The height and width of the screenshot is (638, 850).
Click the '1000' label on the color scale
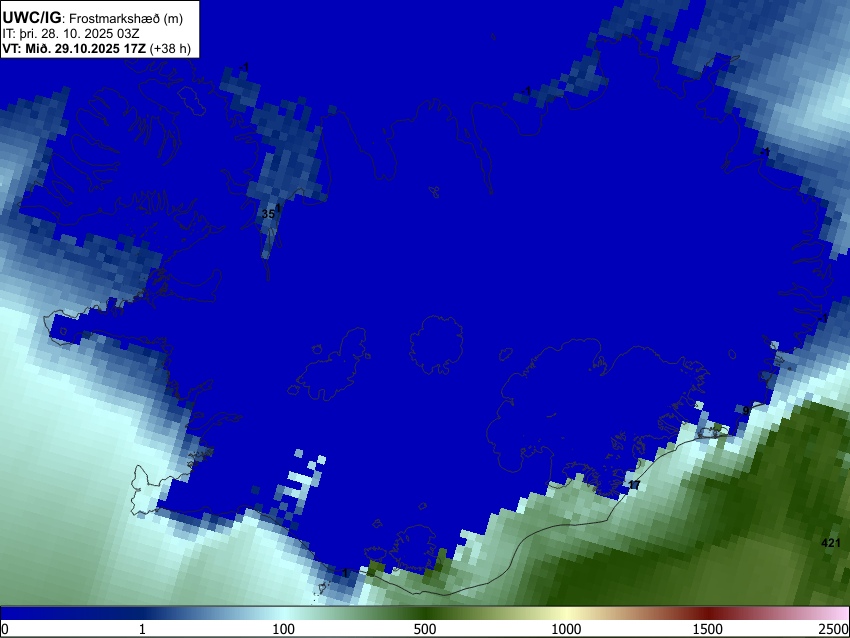(x=566, y=629)
